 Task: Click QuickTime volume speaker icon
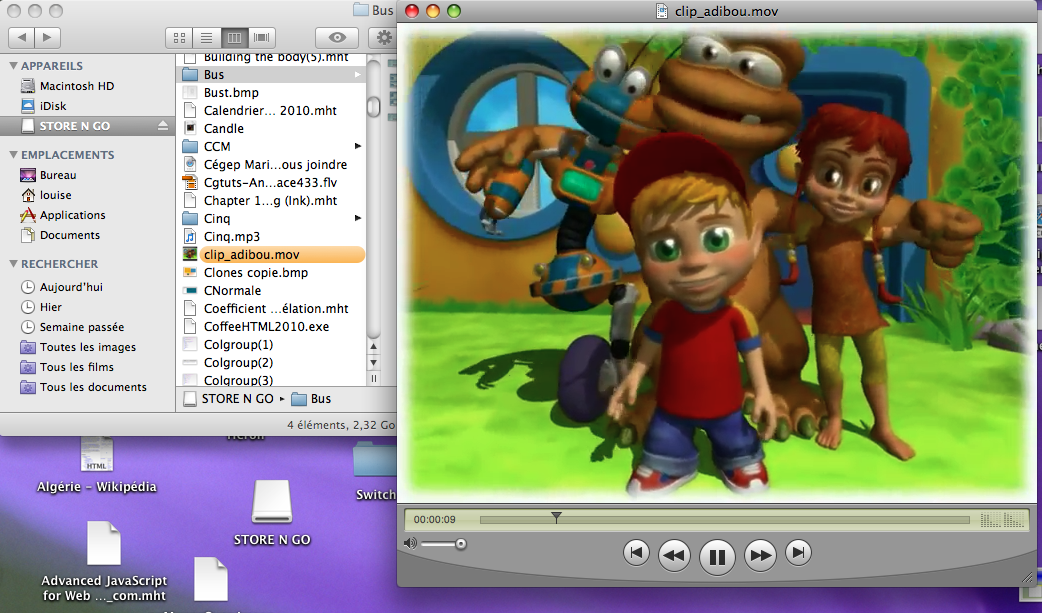(410, 543)
